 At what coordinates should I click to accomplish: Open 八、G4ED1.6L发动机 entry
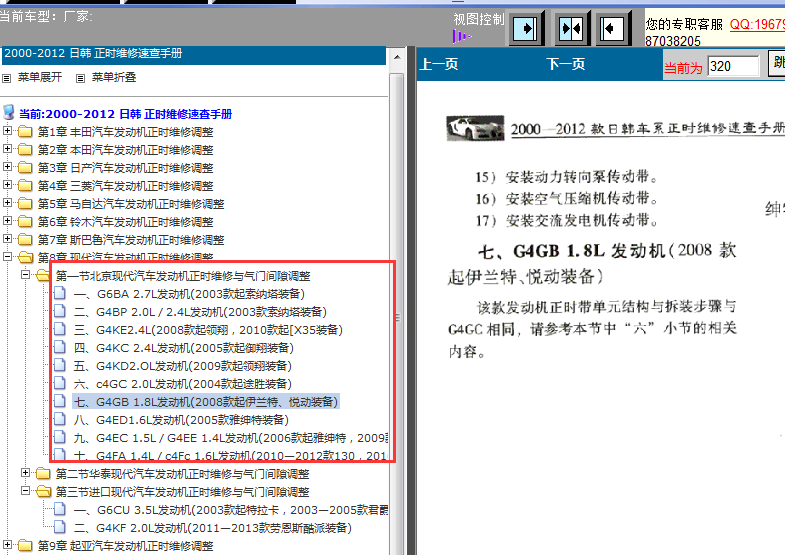click(x=181, y=420)
